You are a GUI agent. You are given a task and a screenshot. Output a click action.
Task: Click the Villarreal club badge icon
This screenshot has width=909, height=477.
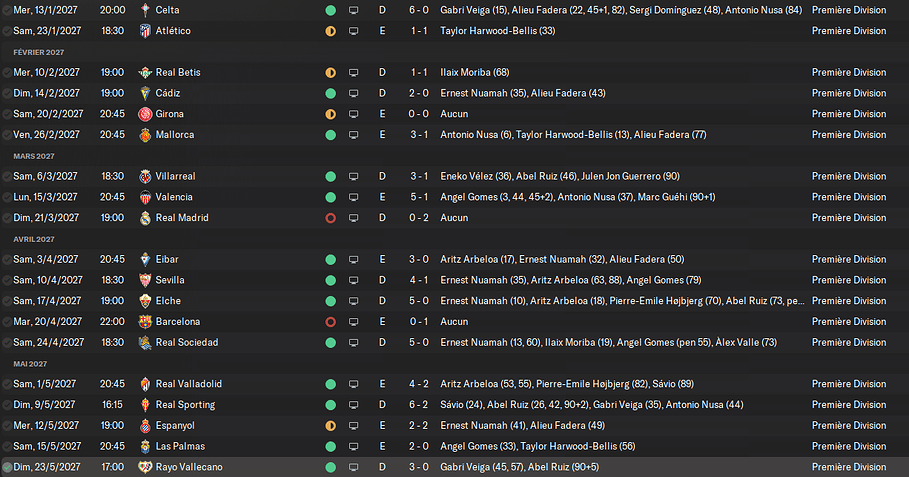tap(145, 176)
